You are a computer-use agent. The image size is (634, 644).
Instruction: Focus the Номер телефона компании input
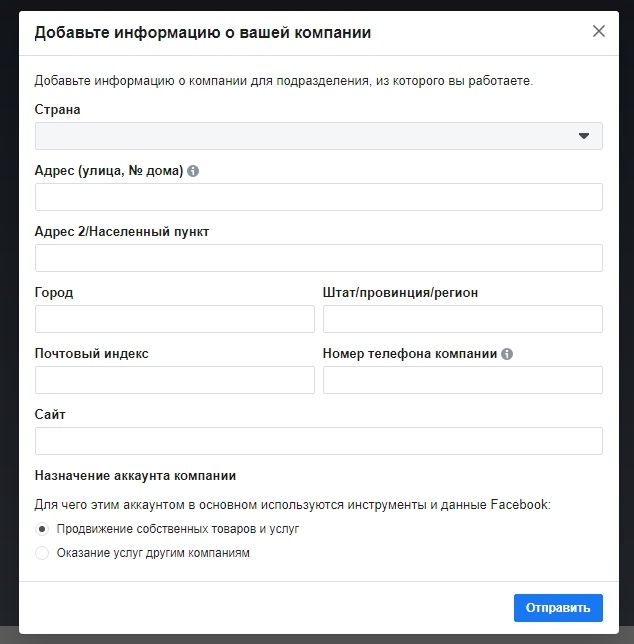463,380
